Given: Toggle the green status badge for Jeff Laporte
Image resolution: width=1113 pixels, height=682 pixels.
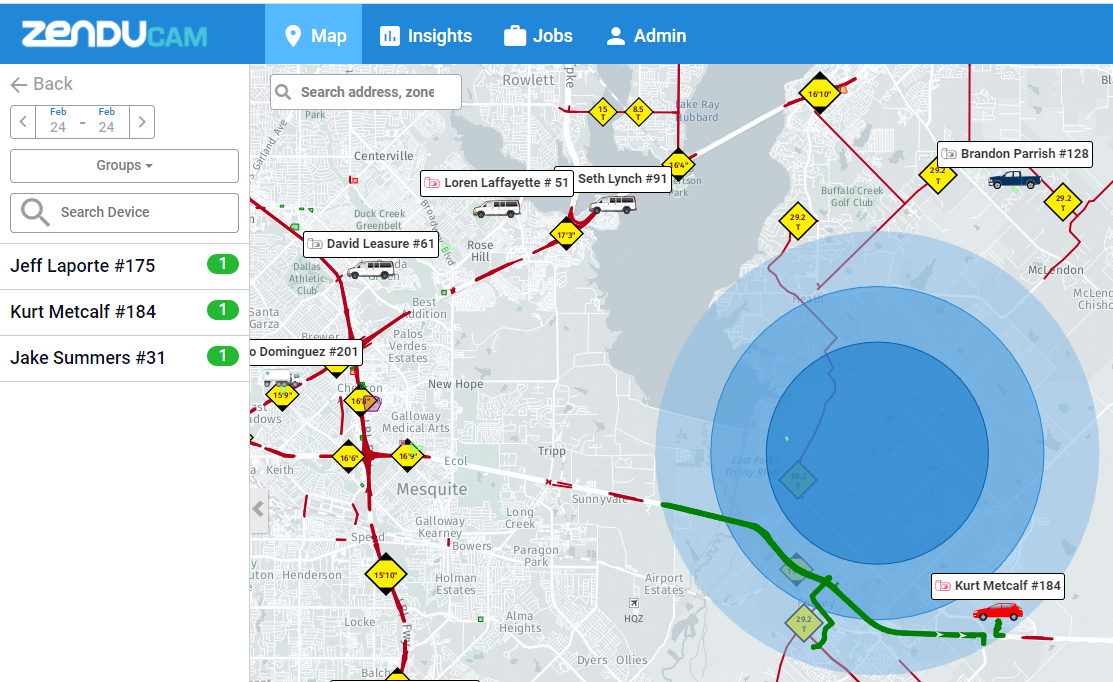Looking at the screenshot, I should coord(222,264).
